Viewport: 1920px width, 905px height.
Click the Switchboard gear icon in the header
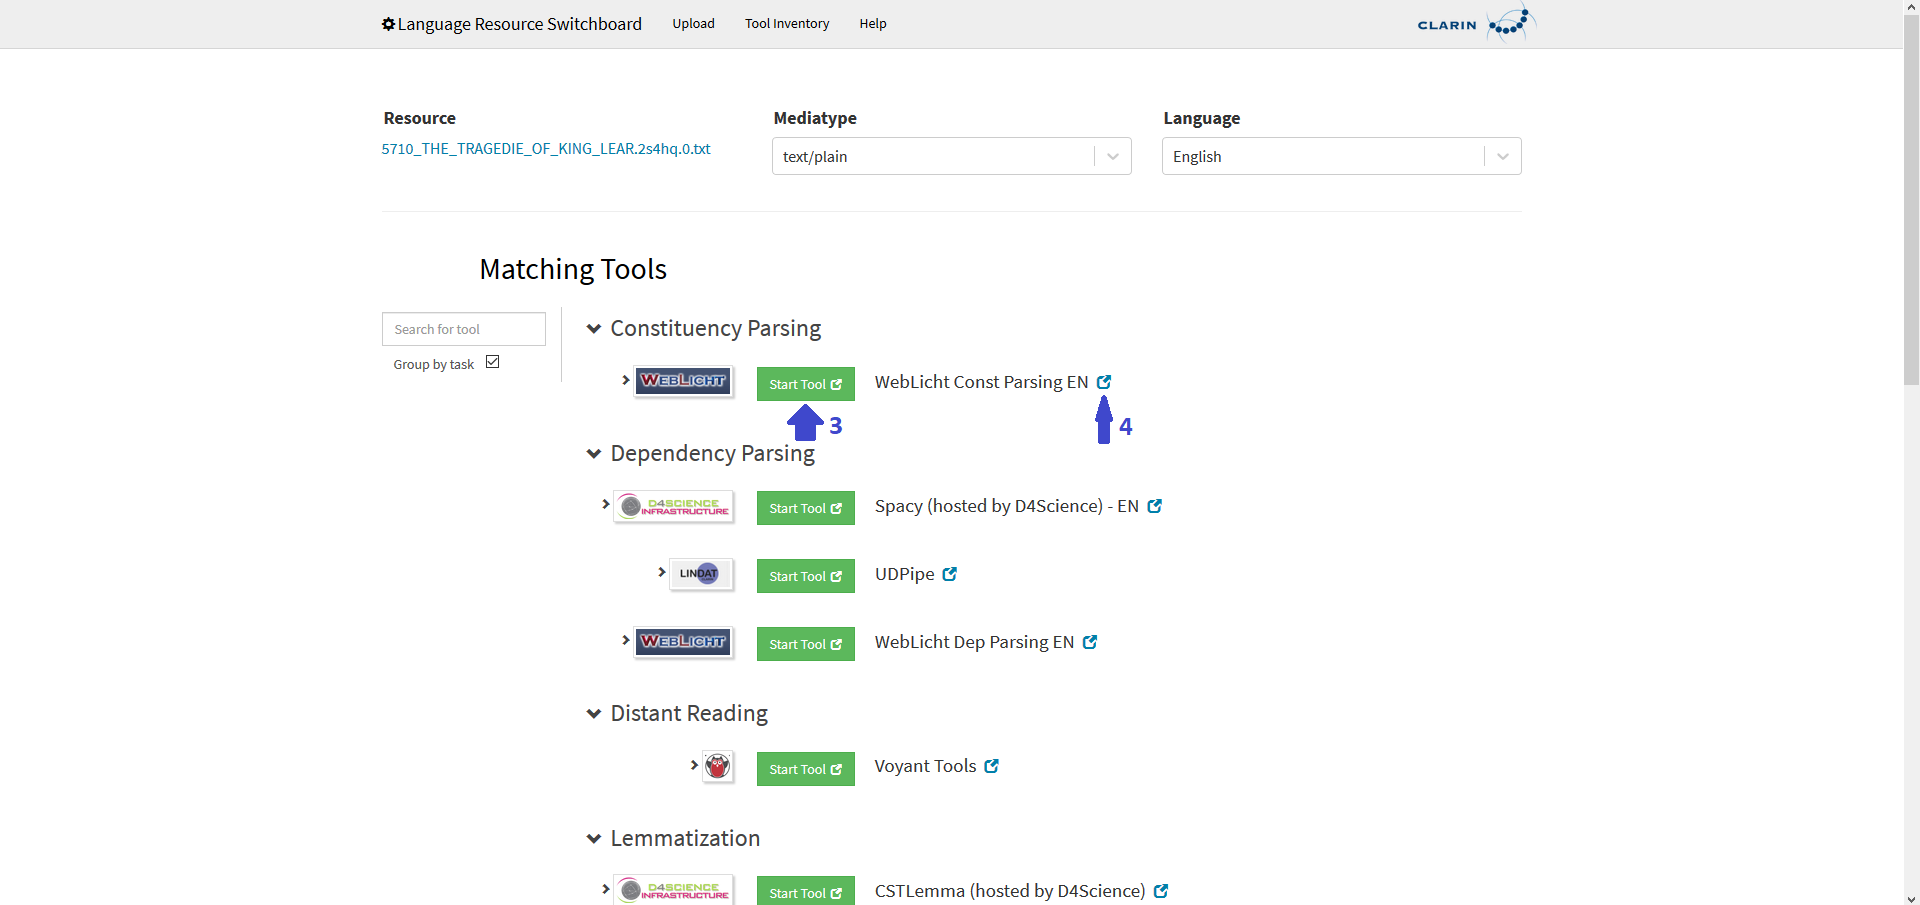click(x=388, y=23)
